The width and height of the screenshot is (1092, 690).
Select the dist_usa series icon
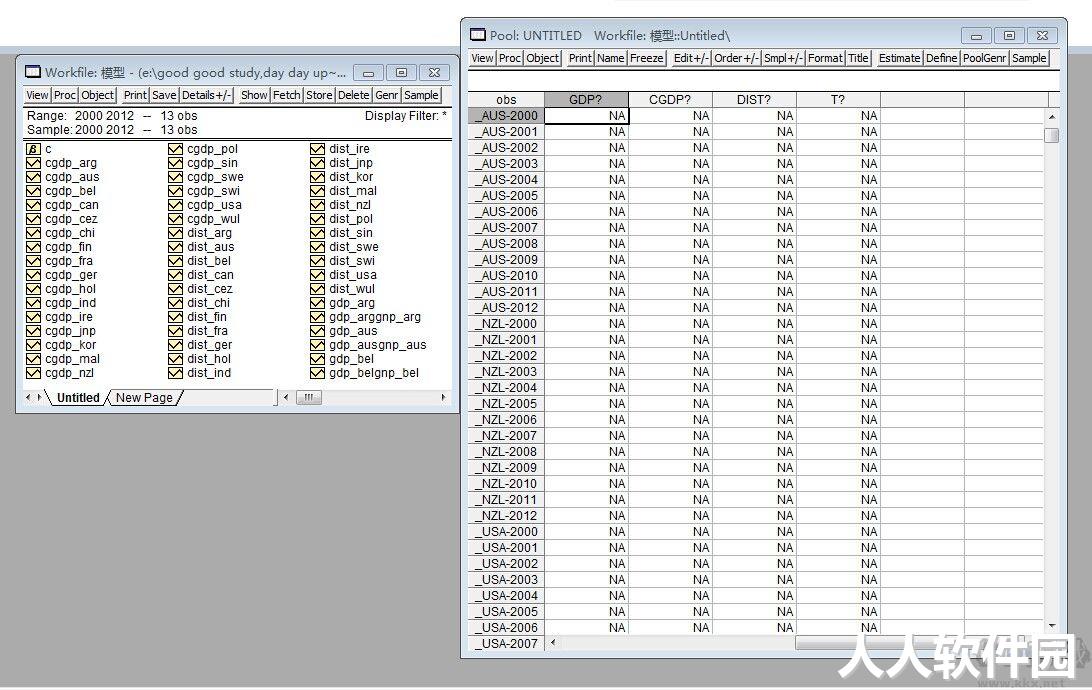click(x=317, y=275)
